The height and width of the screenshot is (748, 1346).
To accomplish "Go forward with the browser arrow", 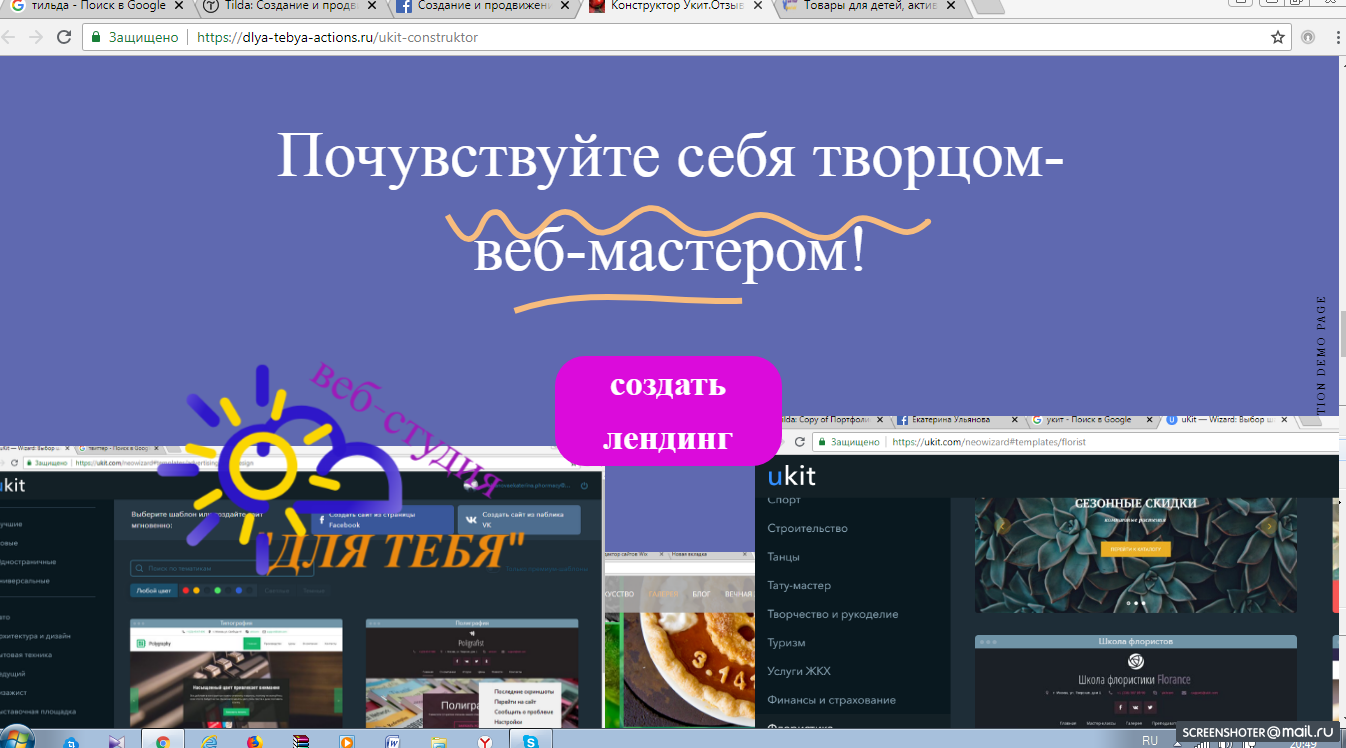I will tap(34, 37).
